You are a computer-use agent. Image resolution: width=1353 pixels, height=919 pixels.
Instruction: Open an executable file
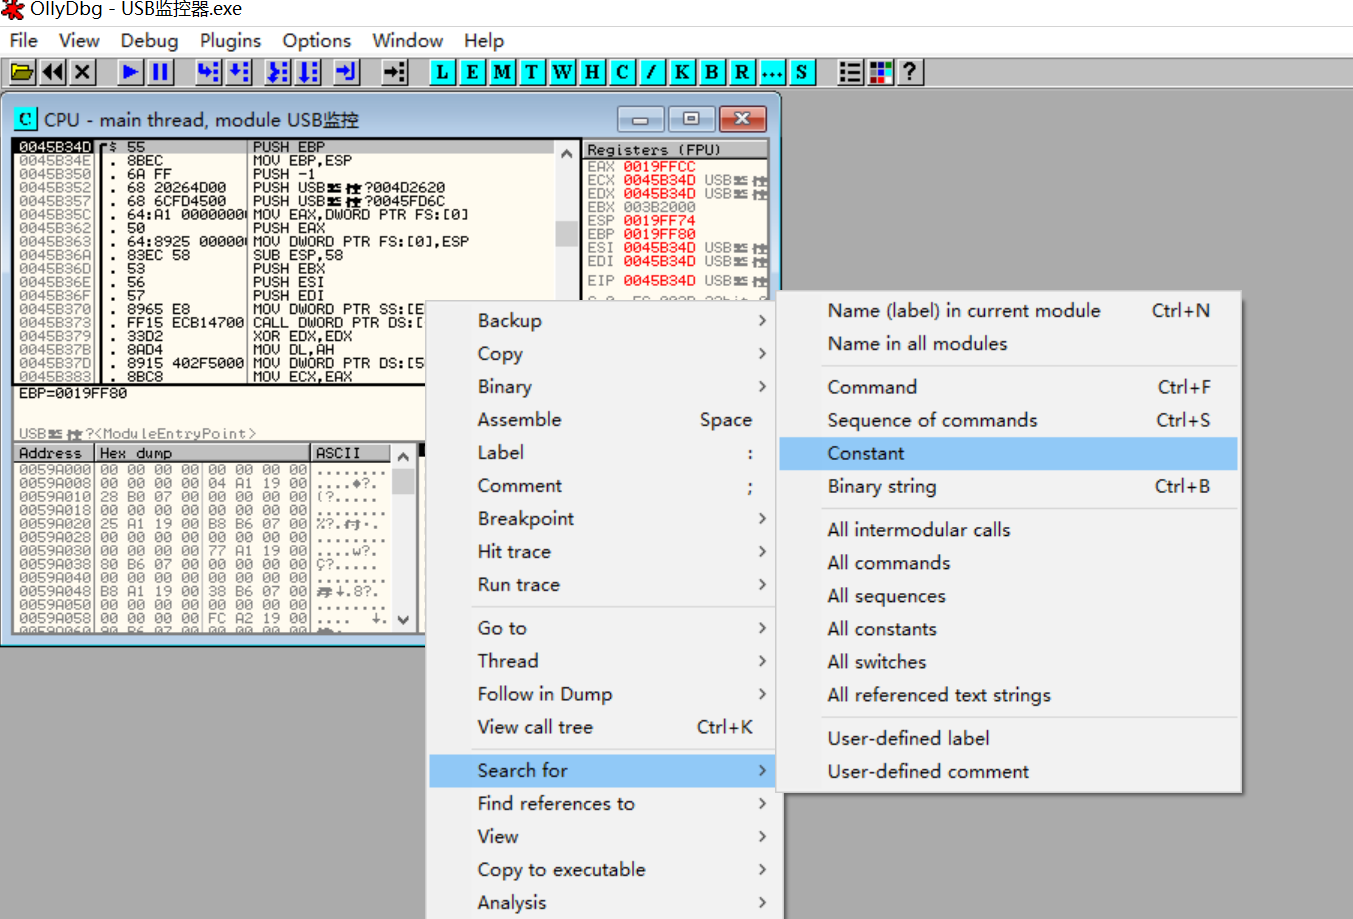click(22, 72)
